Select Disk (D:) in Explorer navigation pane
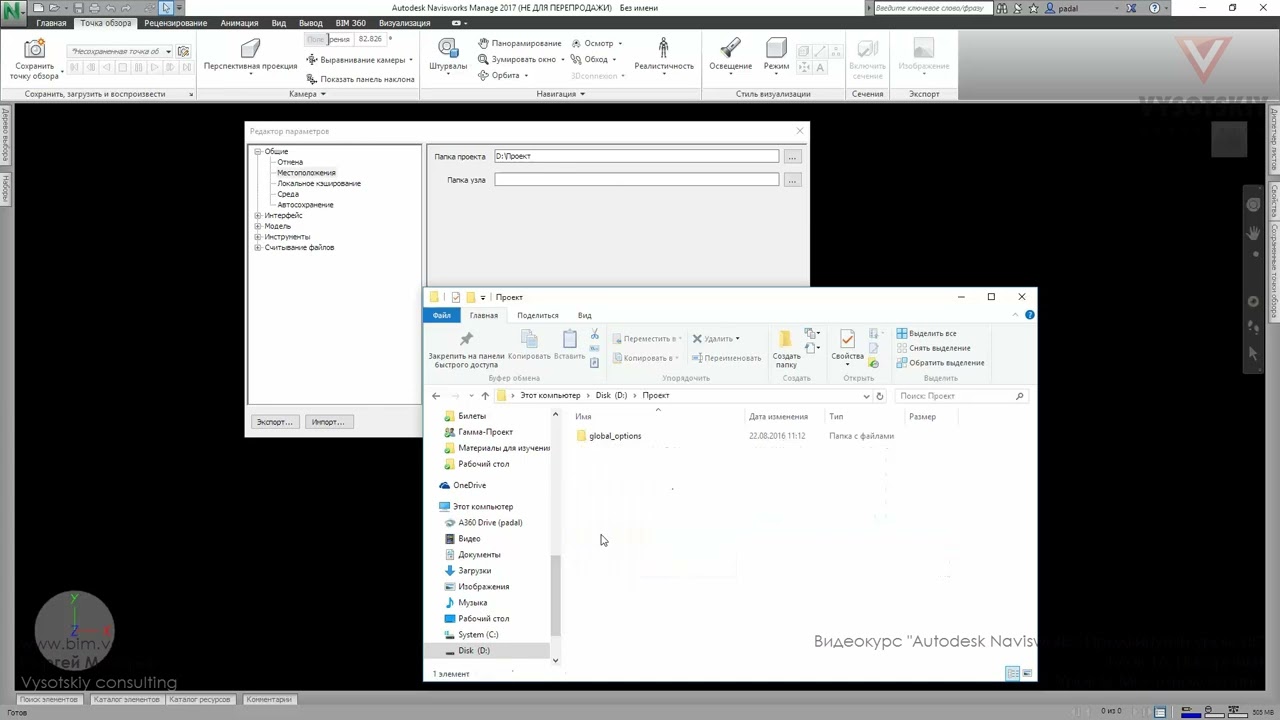 tap(473, 651)
